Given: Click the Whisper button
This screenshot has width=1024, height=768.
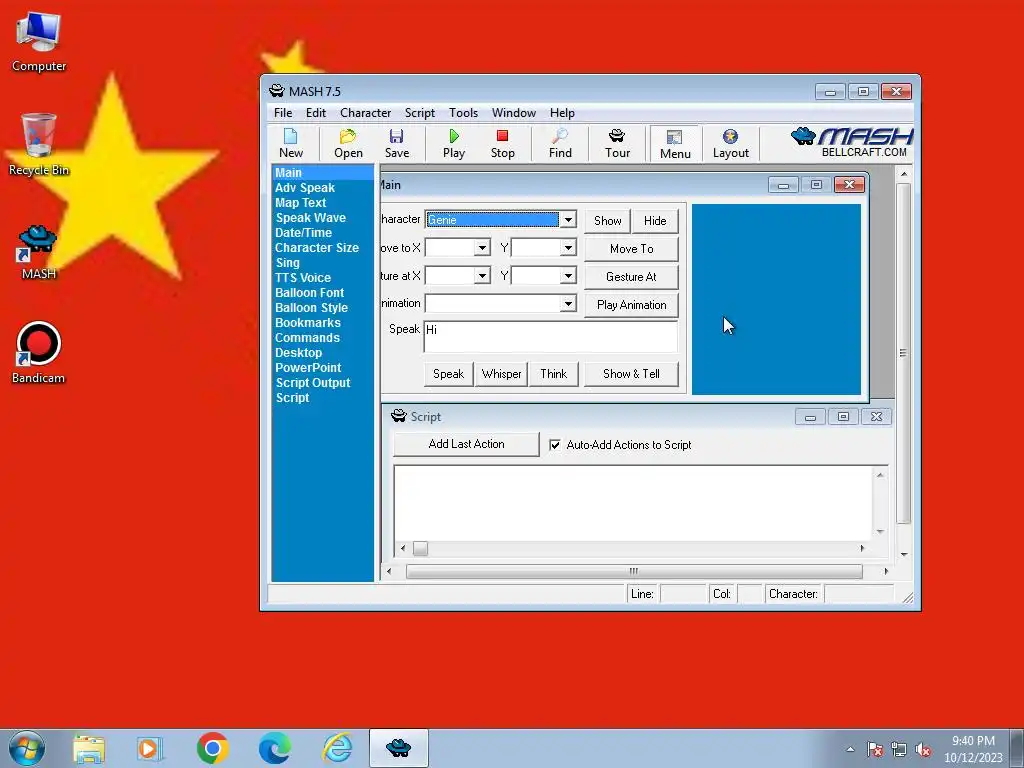Looking at the screenshot, I should [x=501, y=374].
